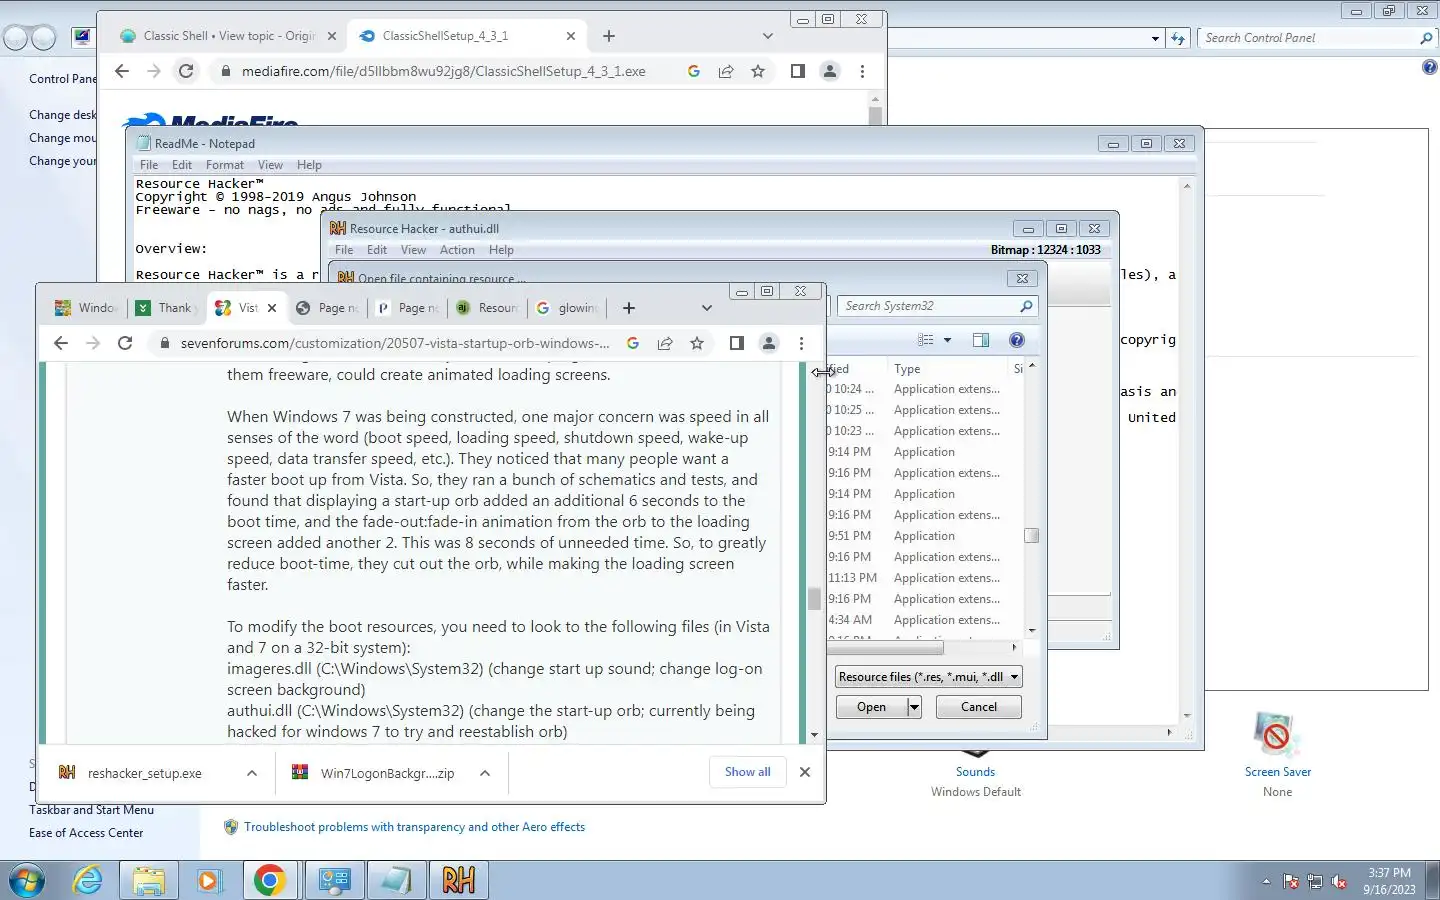Reload the MediaFire page in back Chrome window
The width and height of the screenshot is (1440, 900).
tap(186, 71)
